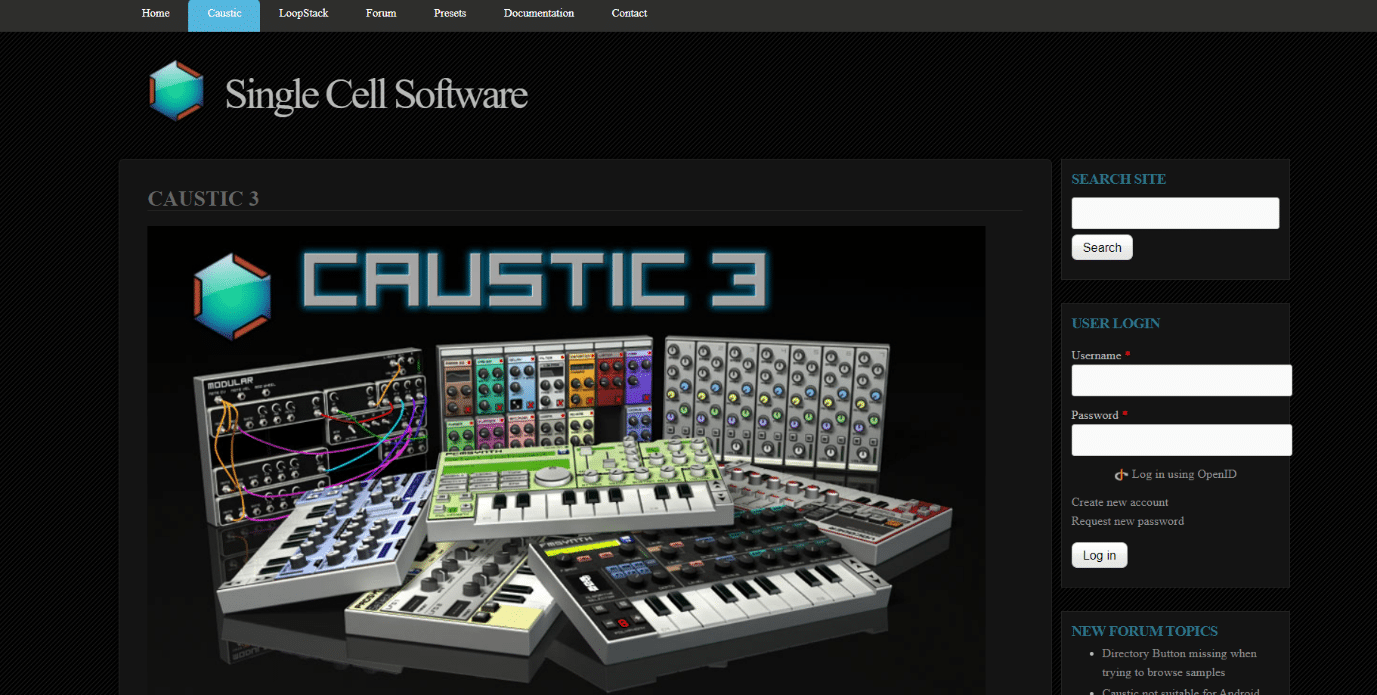This screenshot has width=1377, height=695.
Task: Click the USER LOGIN block heading
Action: [x=1116, y=323]
